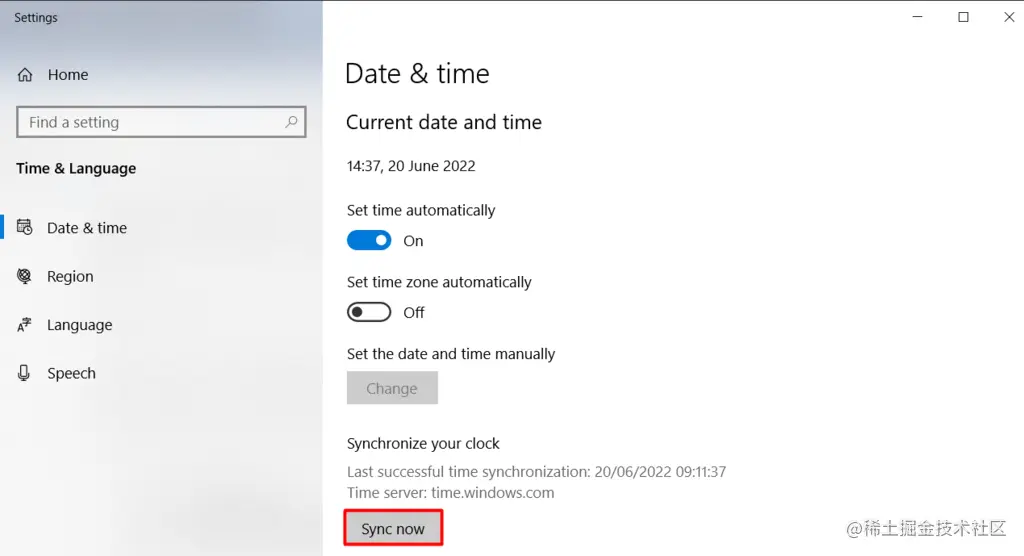Click the Speech microphone icon
This screenshot has height=556, width=1024.
point(24,373)
